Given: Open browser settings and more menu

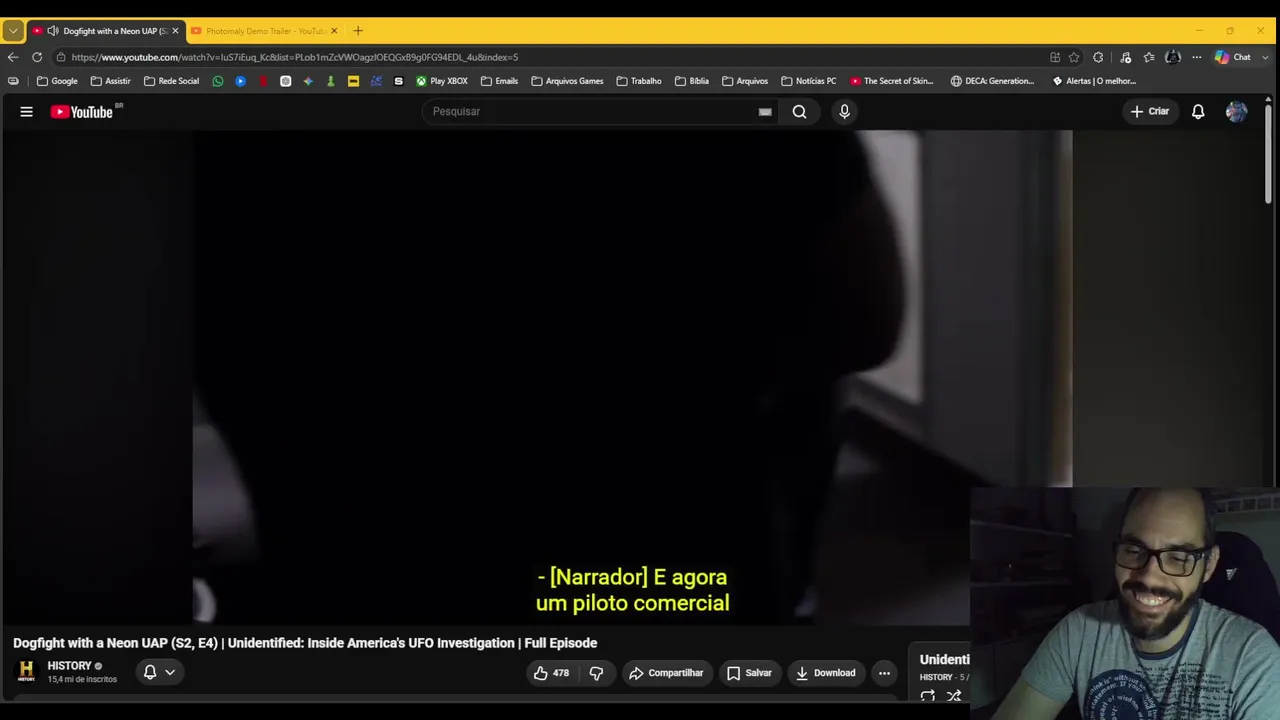Looking at the screenshot, I should pyautogui.click(x=1196, y=57).
